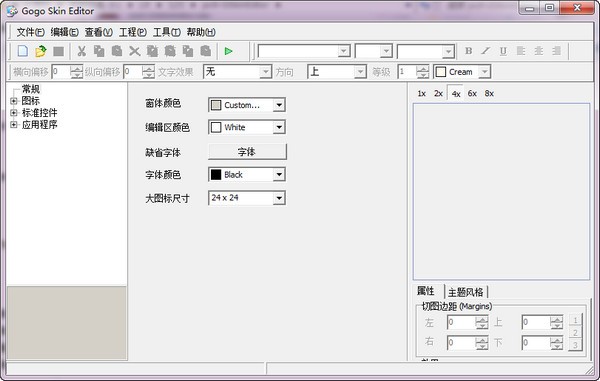Image resolution: width=600 pixels, height=381 pixels.
Task: Click the Cream color swatch
Action: (x=441, y=72)
